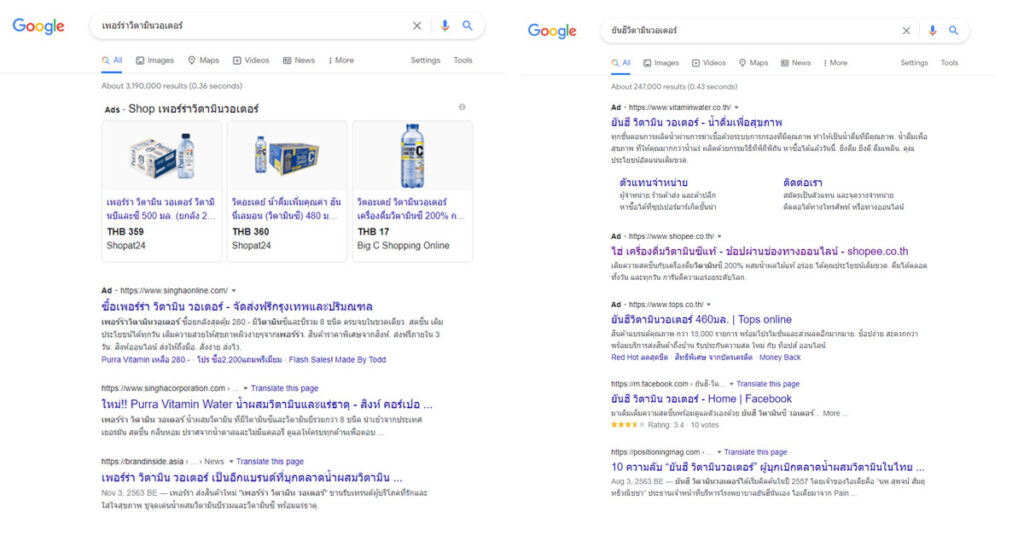The width and height of the screenshot is (1024, 541).
Task: Open the Videos tab in the left results
Action: pyautogui.click(x=251, y=60)
